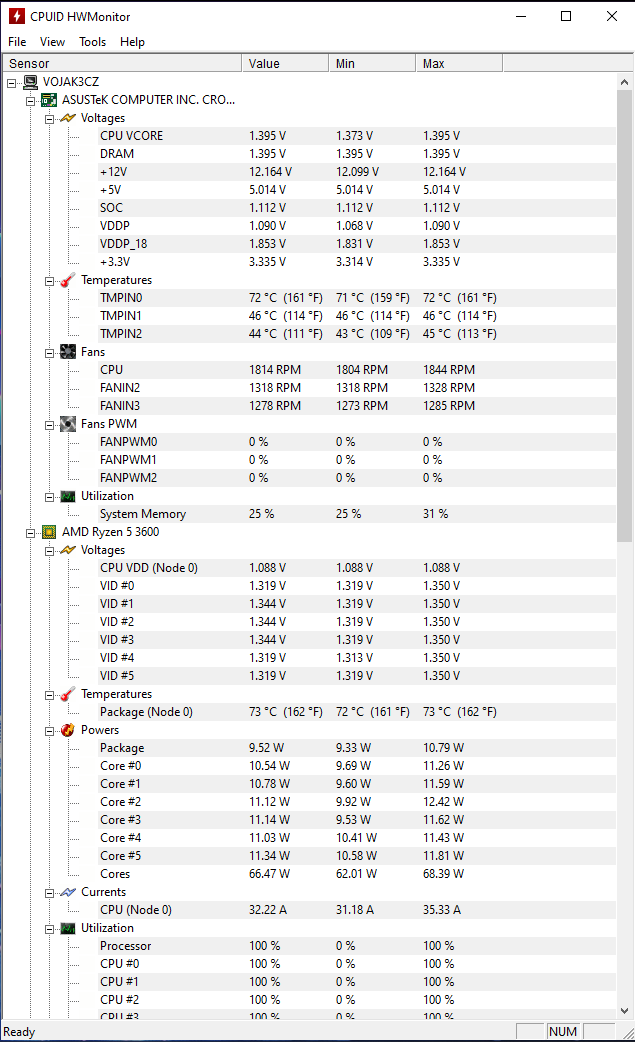
Task: Click the AMD Ryzen 5 3600 processor icon
Action: click(x=49, y=532)
